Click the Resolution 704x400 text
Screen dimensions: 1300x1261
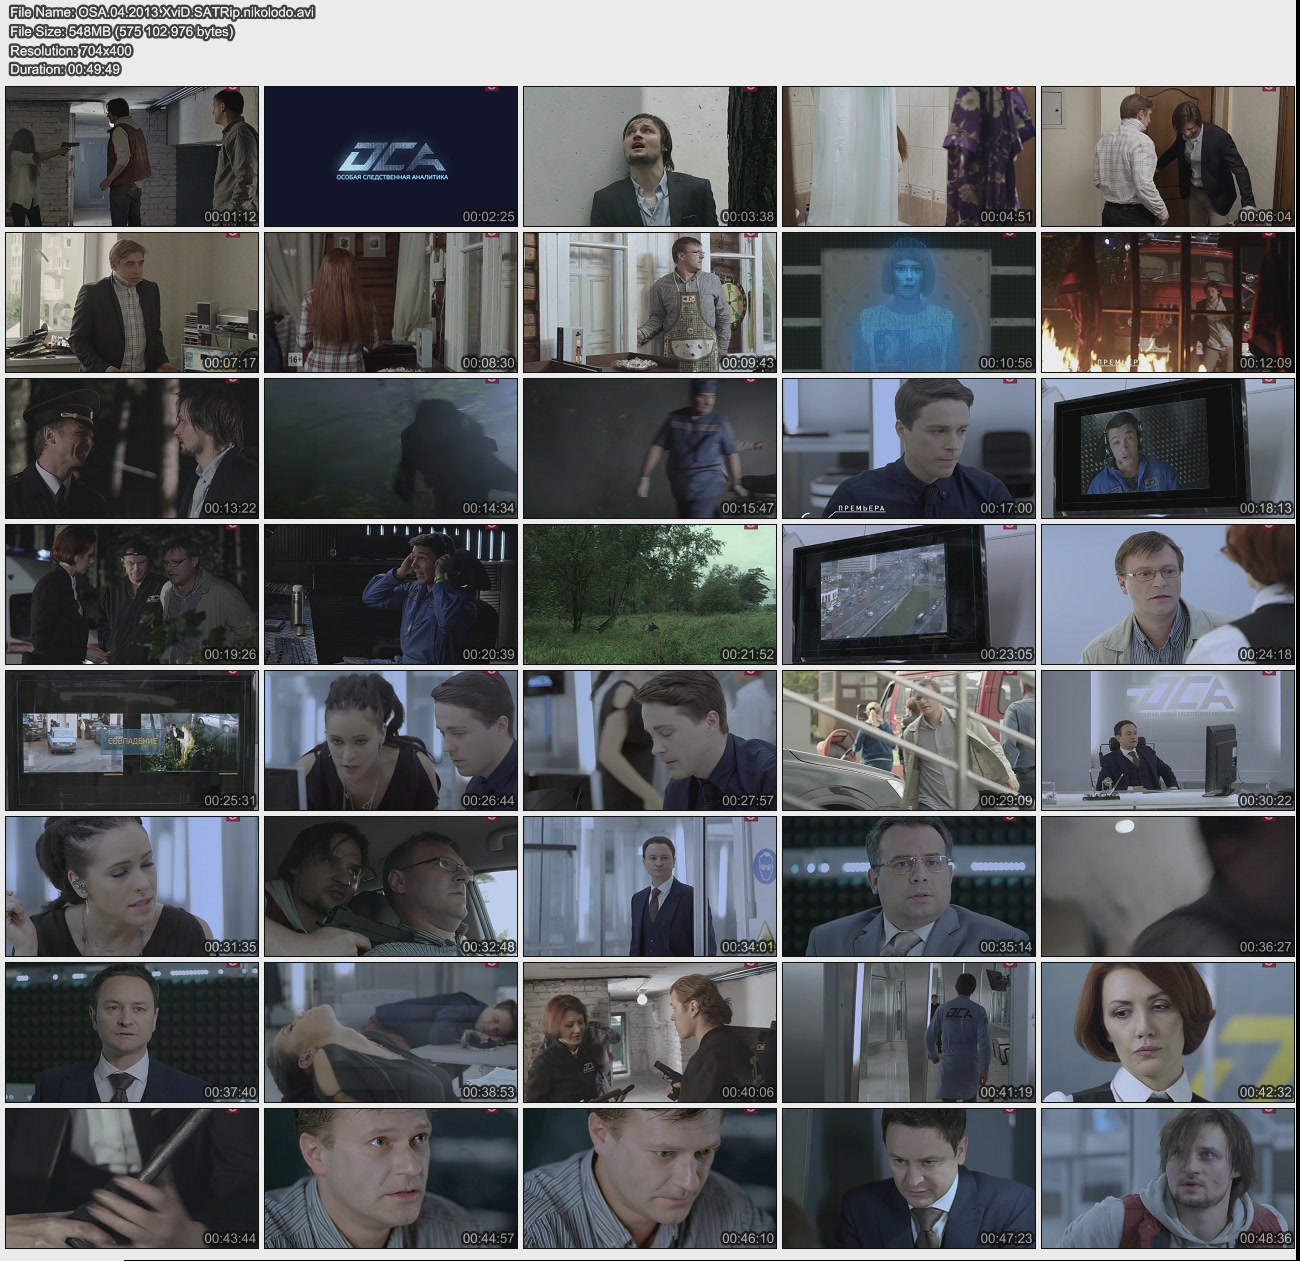[x=71, y=51]
